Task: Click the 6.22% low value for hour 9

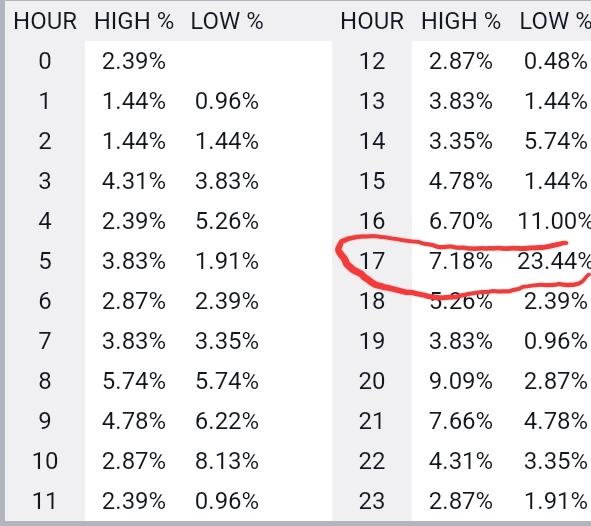Action: tap(227, 421)
